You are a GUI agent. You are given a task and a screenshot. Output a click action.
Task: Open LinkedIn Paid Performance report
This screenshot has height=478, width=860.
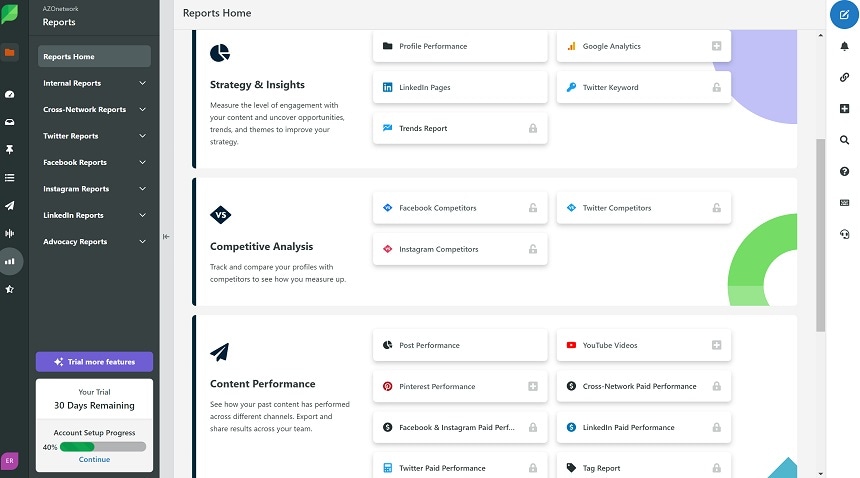point(644,428)
